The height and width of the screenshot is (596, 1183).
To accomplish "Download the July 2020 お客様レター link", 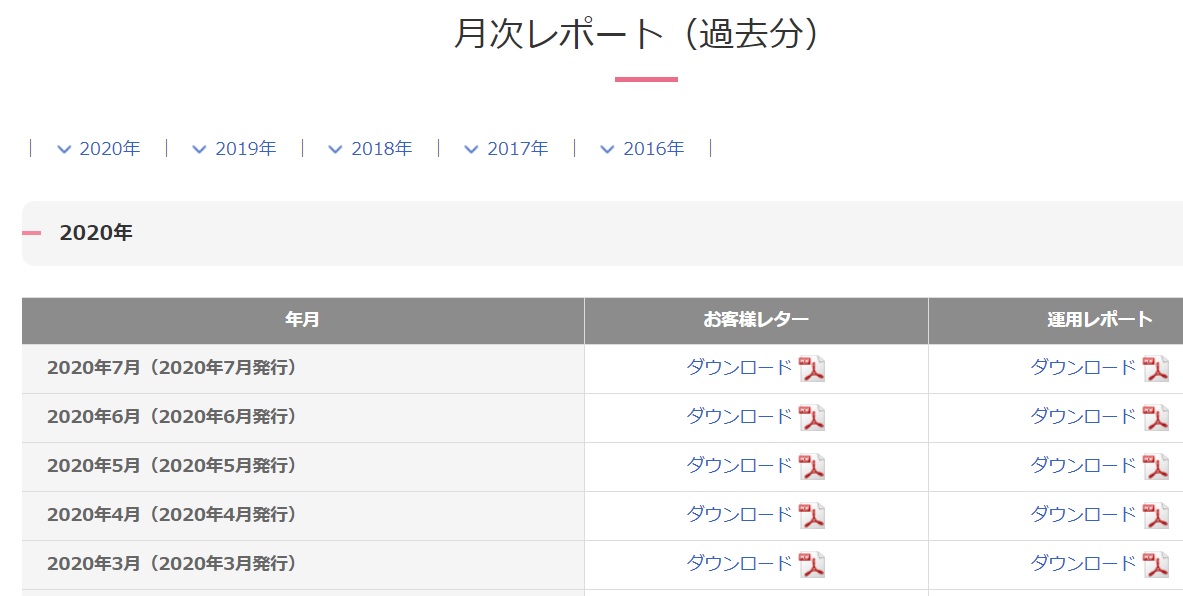I will (x=739, y=367).
